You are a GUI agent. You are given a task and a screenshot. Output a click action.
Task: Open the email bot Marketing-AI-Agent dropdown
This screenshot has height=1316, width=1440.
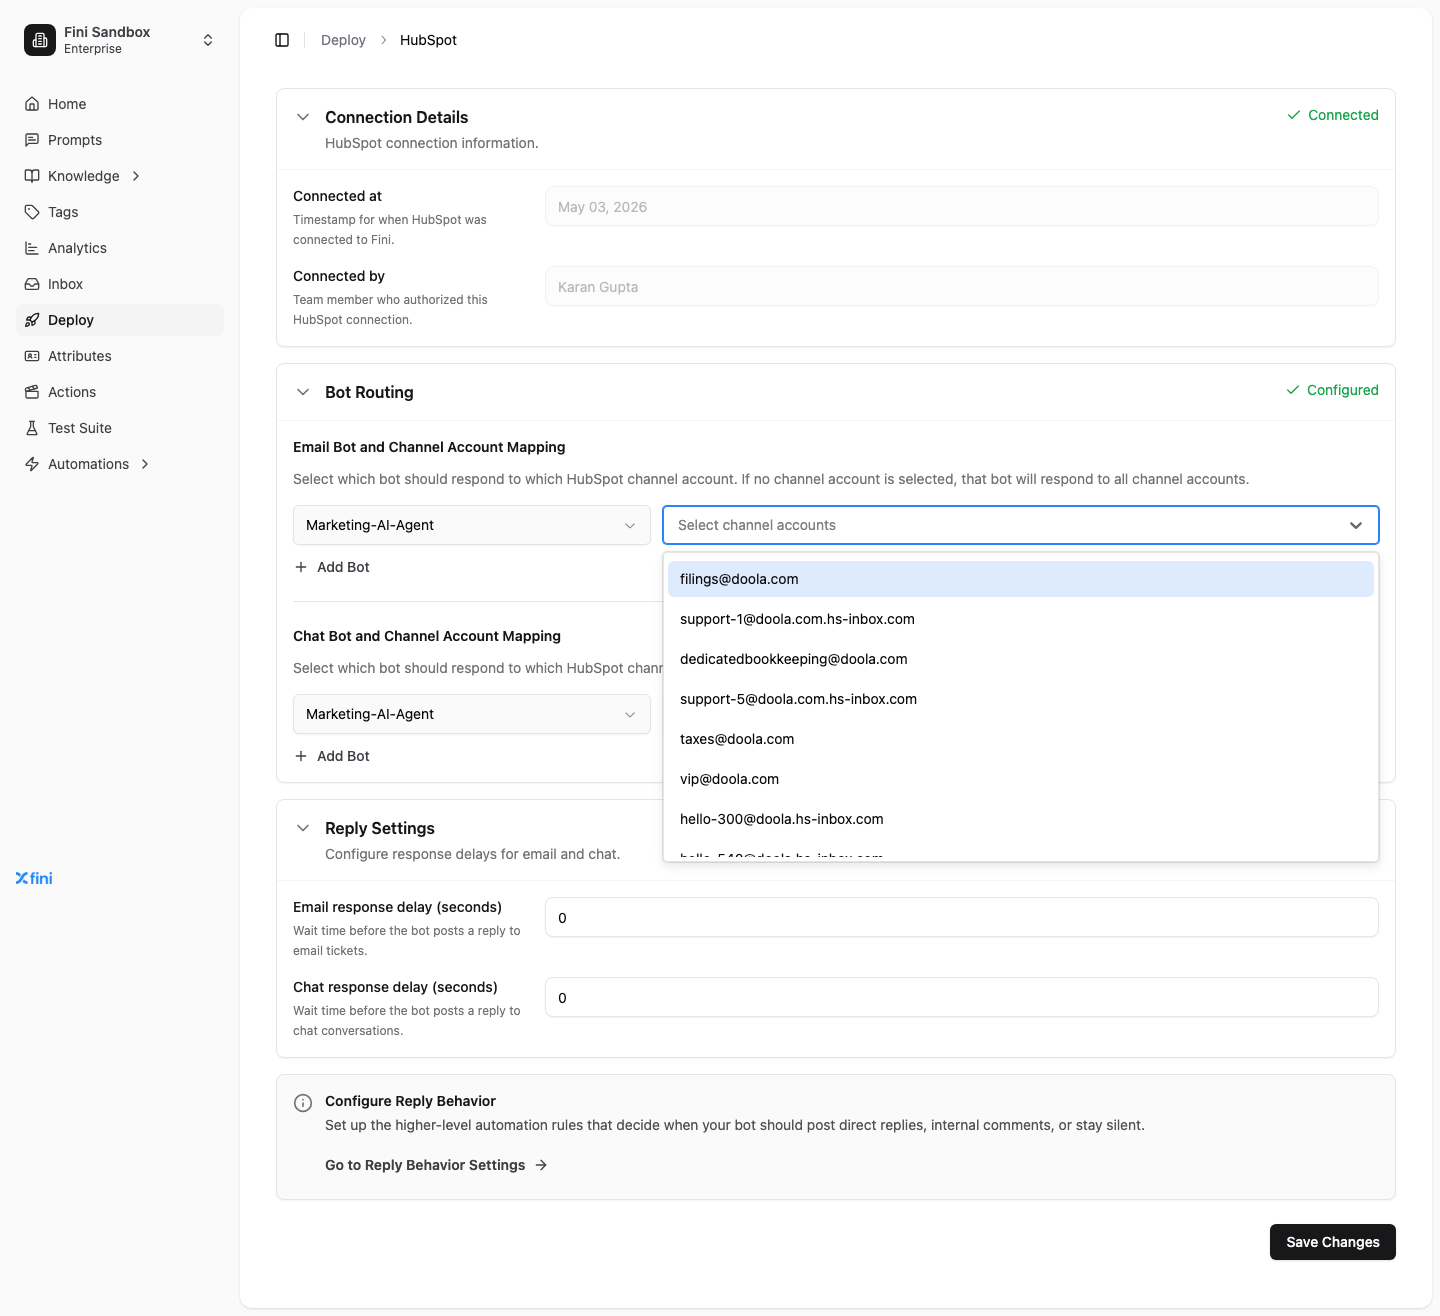(472, 525)
